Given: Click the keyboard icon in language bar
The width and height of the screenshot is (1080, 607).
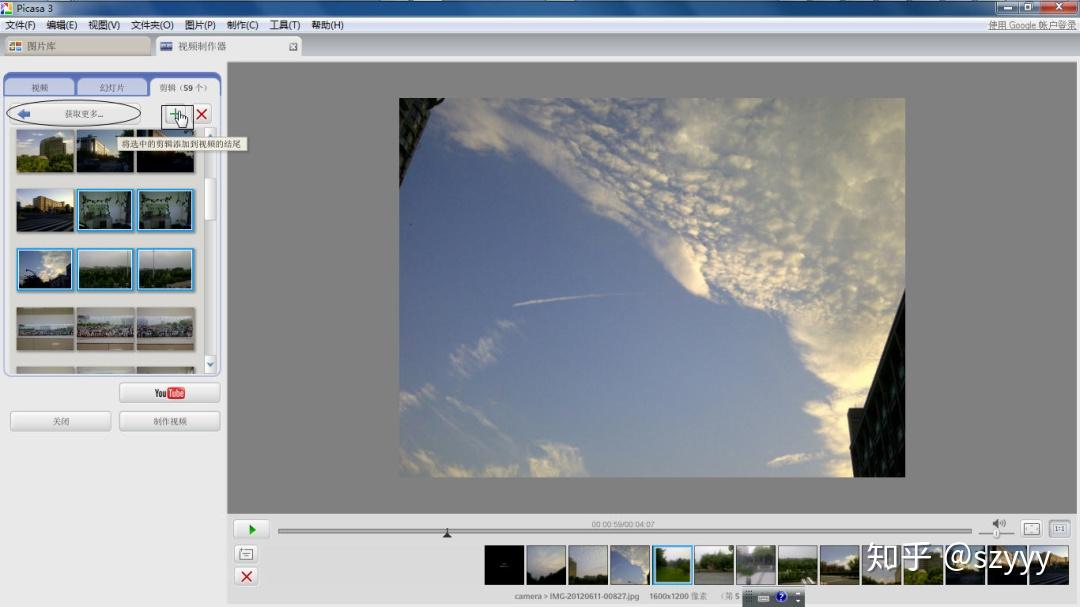Looking at the screenshot, I should pyautogui.click(x=763, y=597).
